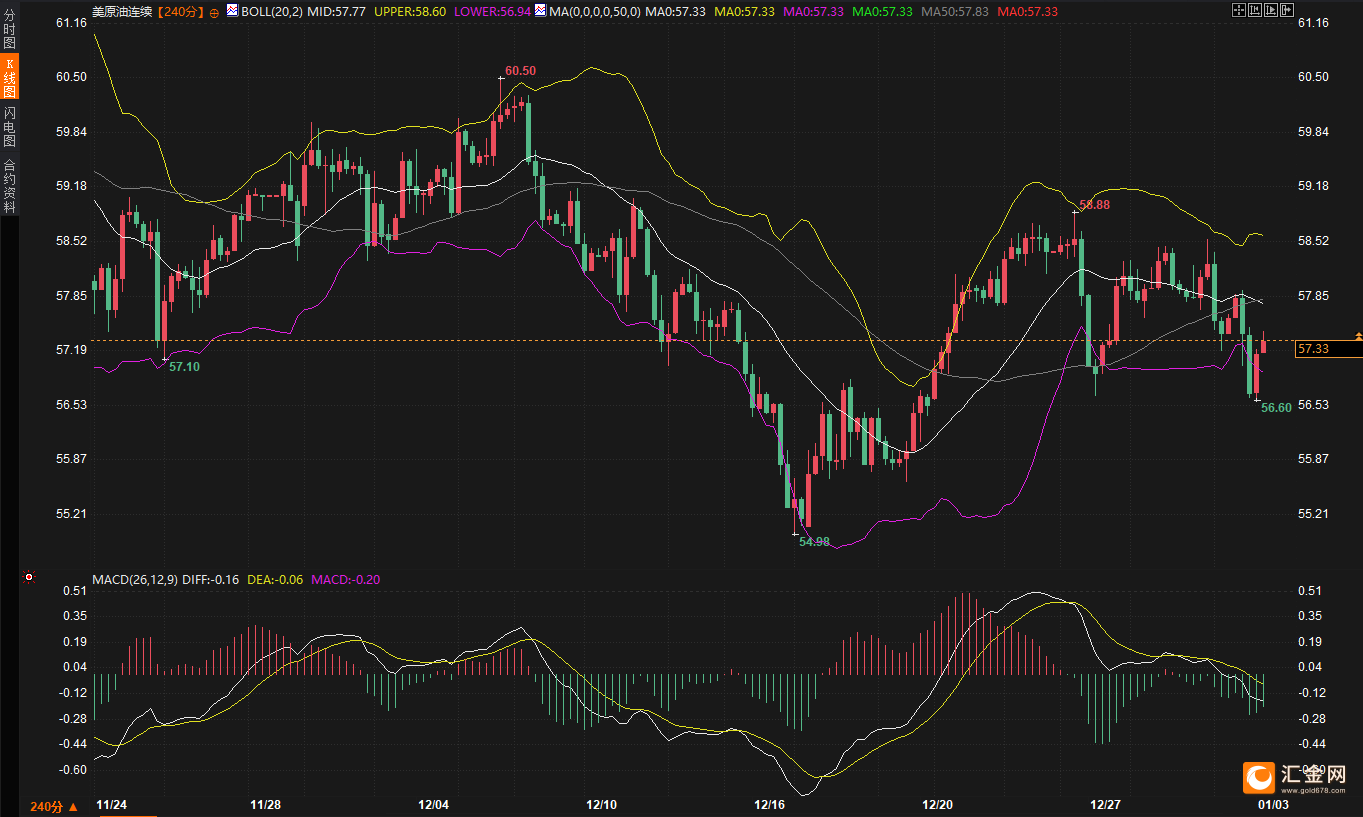Viewport: 1363px width, 817px height.
Task: Open the 240分 timeframe selector at bottom left
Action: 53,806
